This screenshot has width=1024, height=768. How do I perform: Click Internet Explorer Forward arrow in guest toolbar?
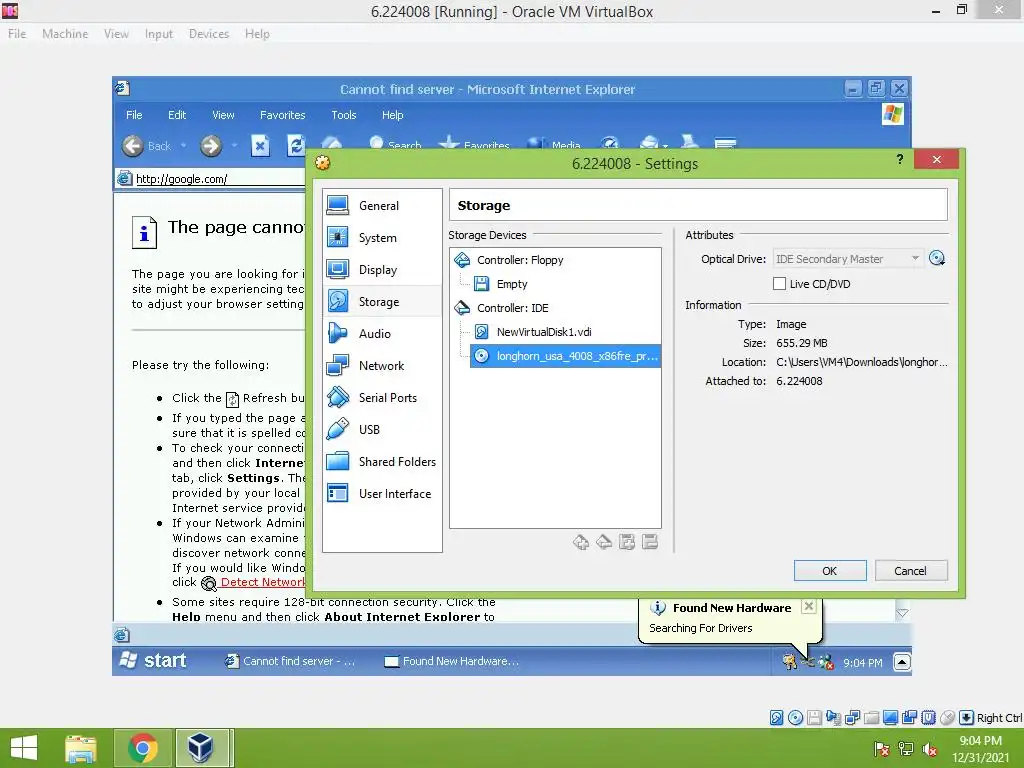coord(211,146)
